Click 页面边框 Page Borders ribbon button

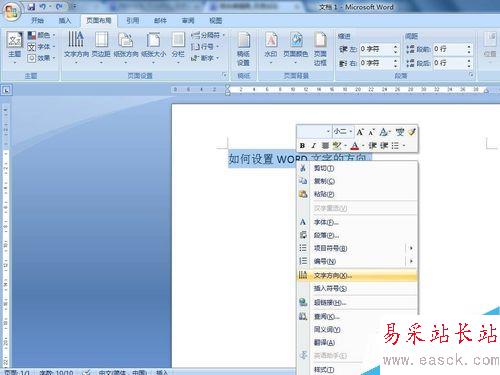click(x=320, y=49)
